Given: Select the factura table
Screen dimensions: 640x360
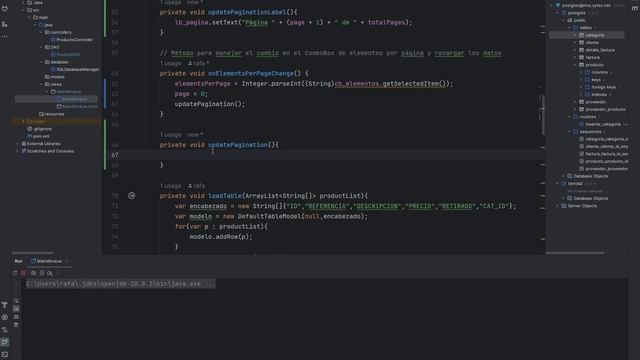Looking at the screenshot, I should pos(590,58).
